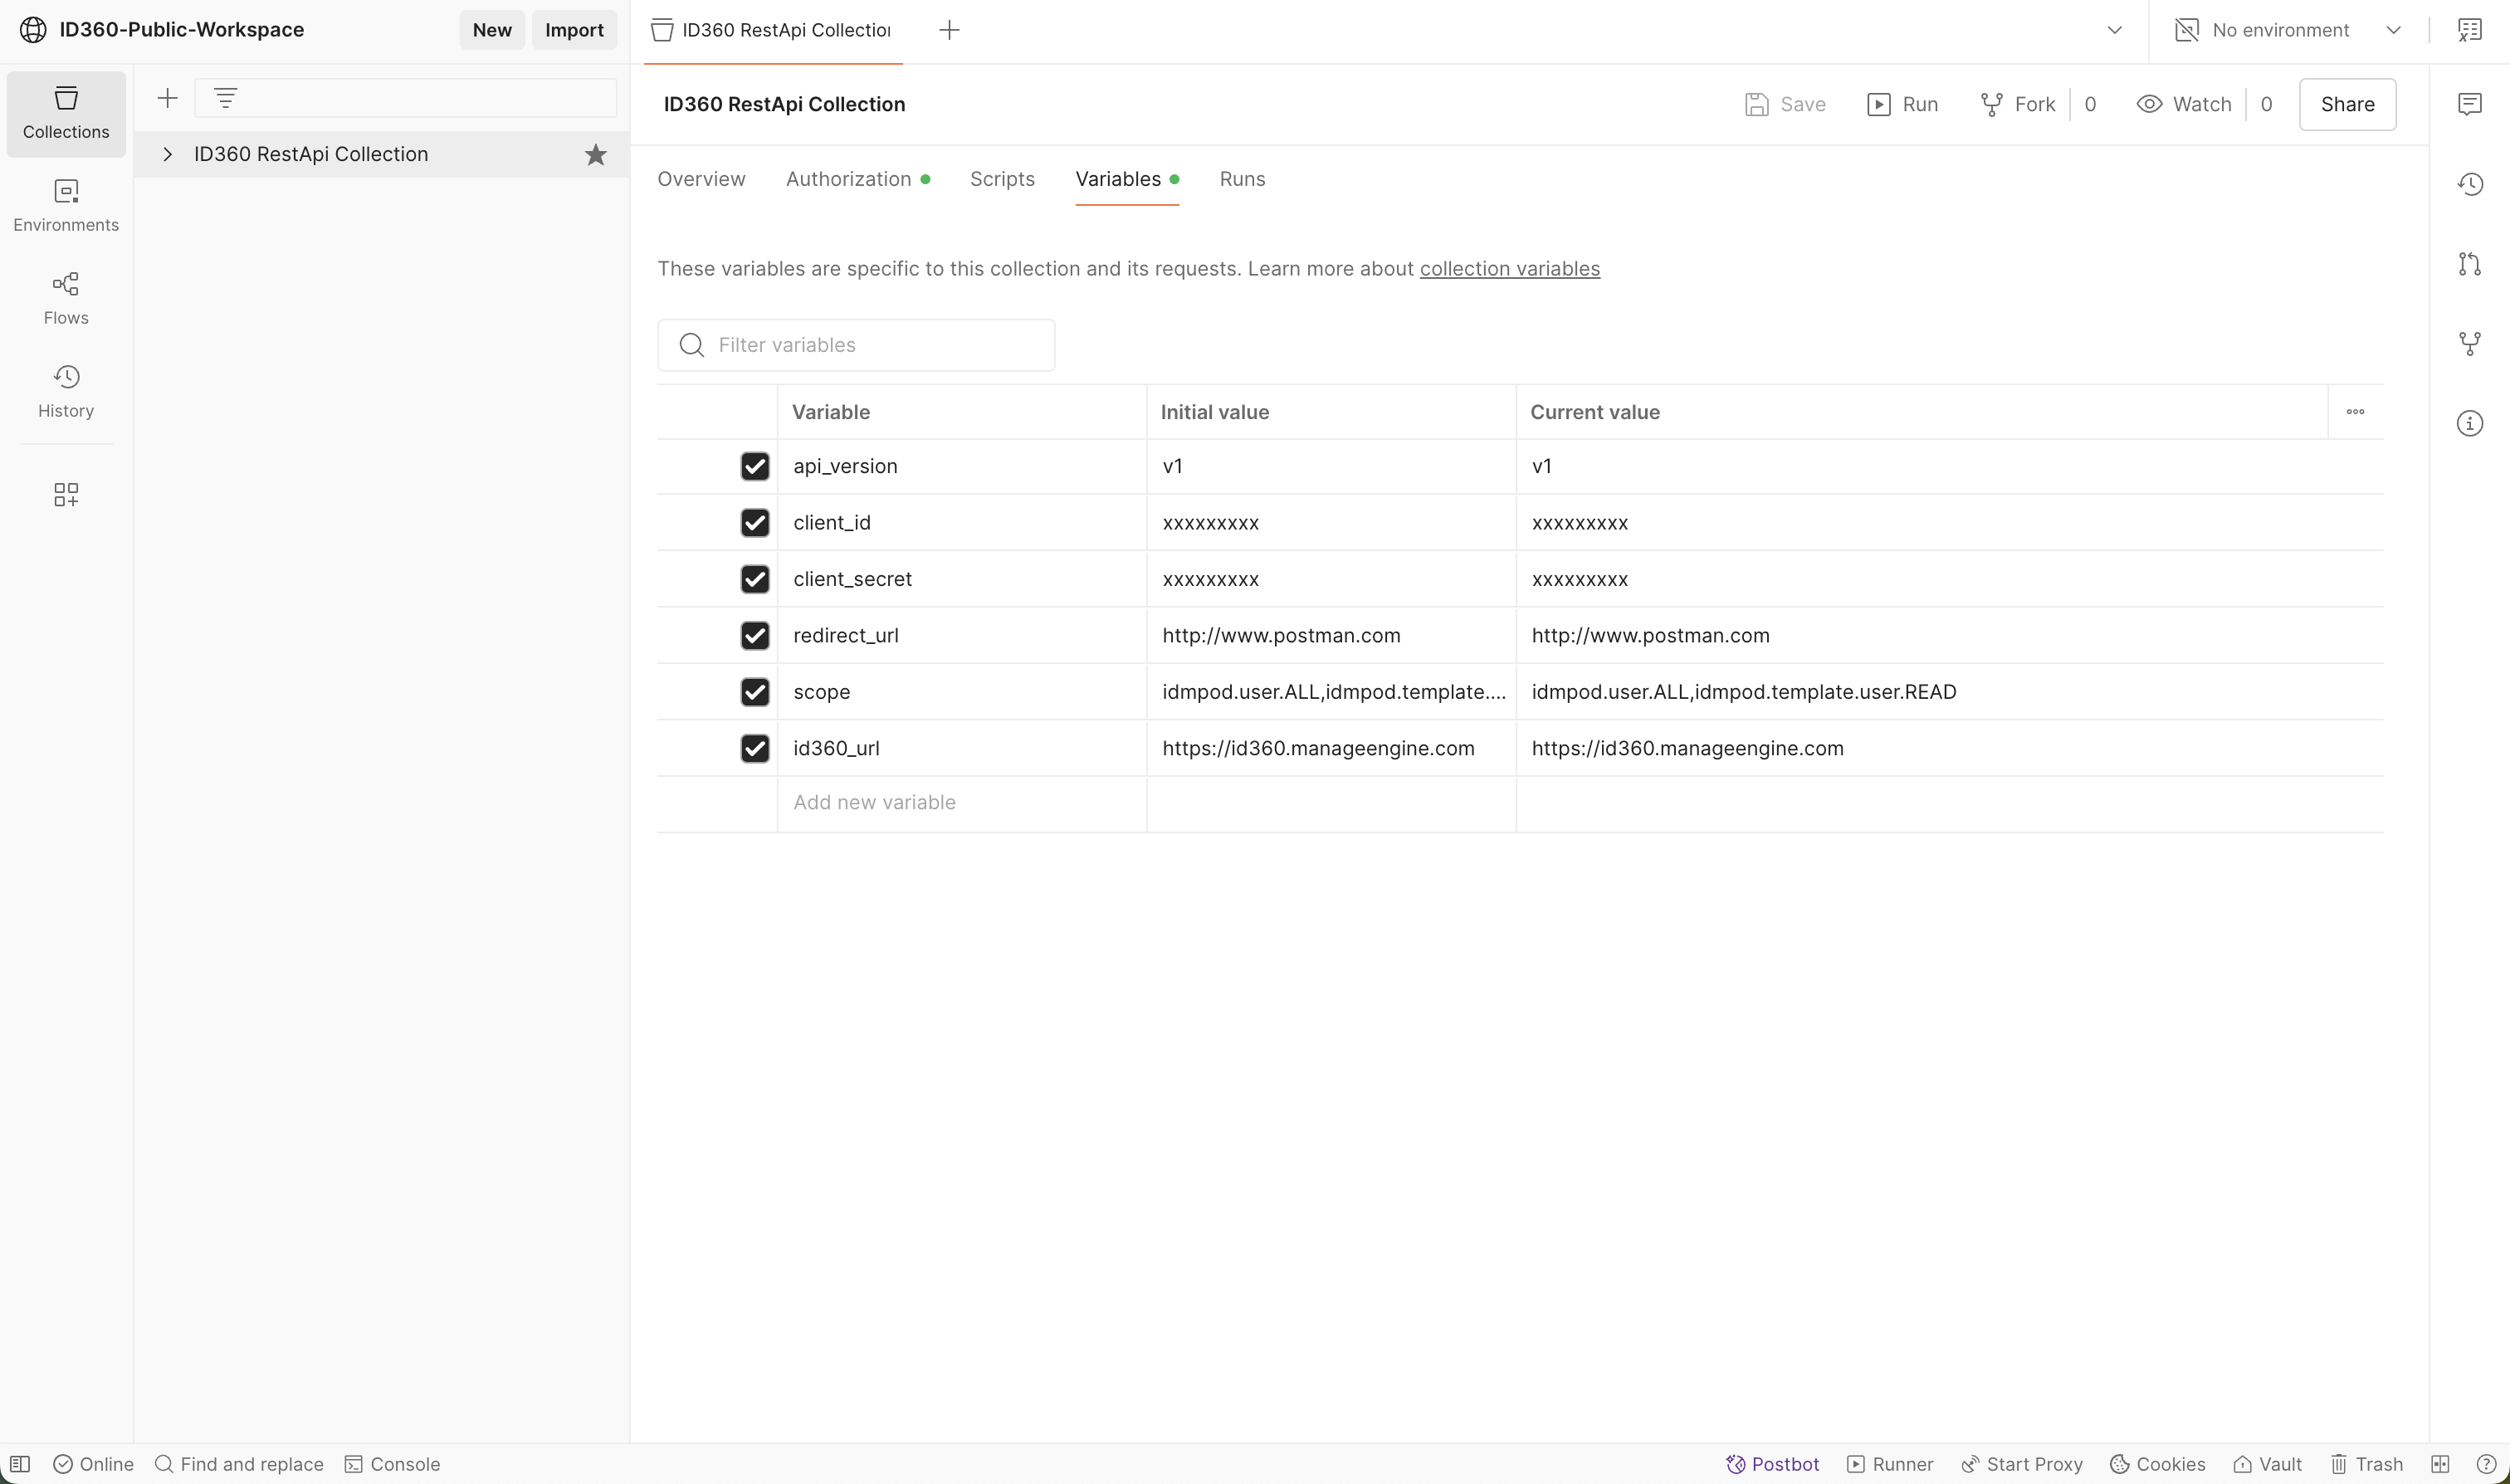Click the Filter variables input field

(856, 345)
